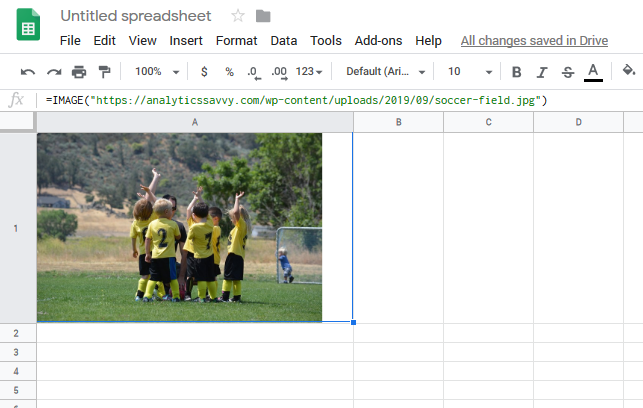Click 'All changes saved in Drive' link
Viewport: 643px width, 408px height.
tap(536, 41)
